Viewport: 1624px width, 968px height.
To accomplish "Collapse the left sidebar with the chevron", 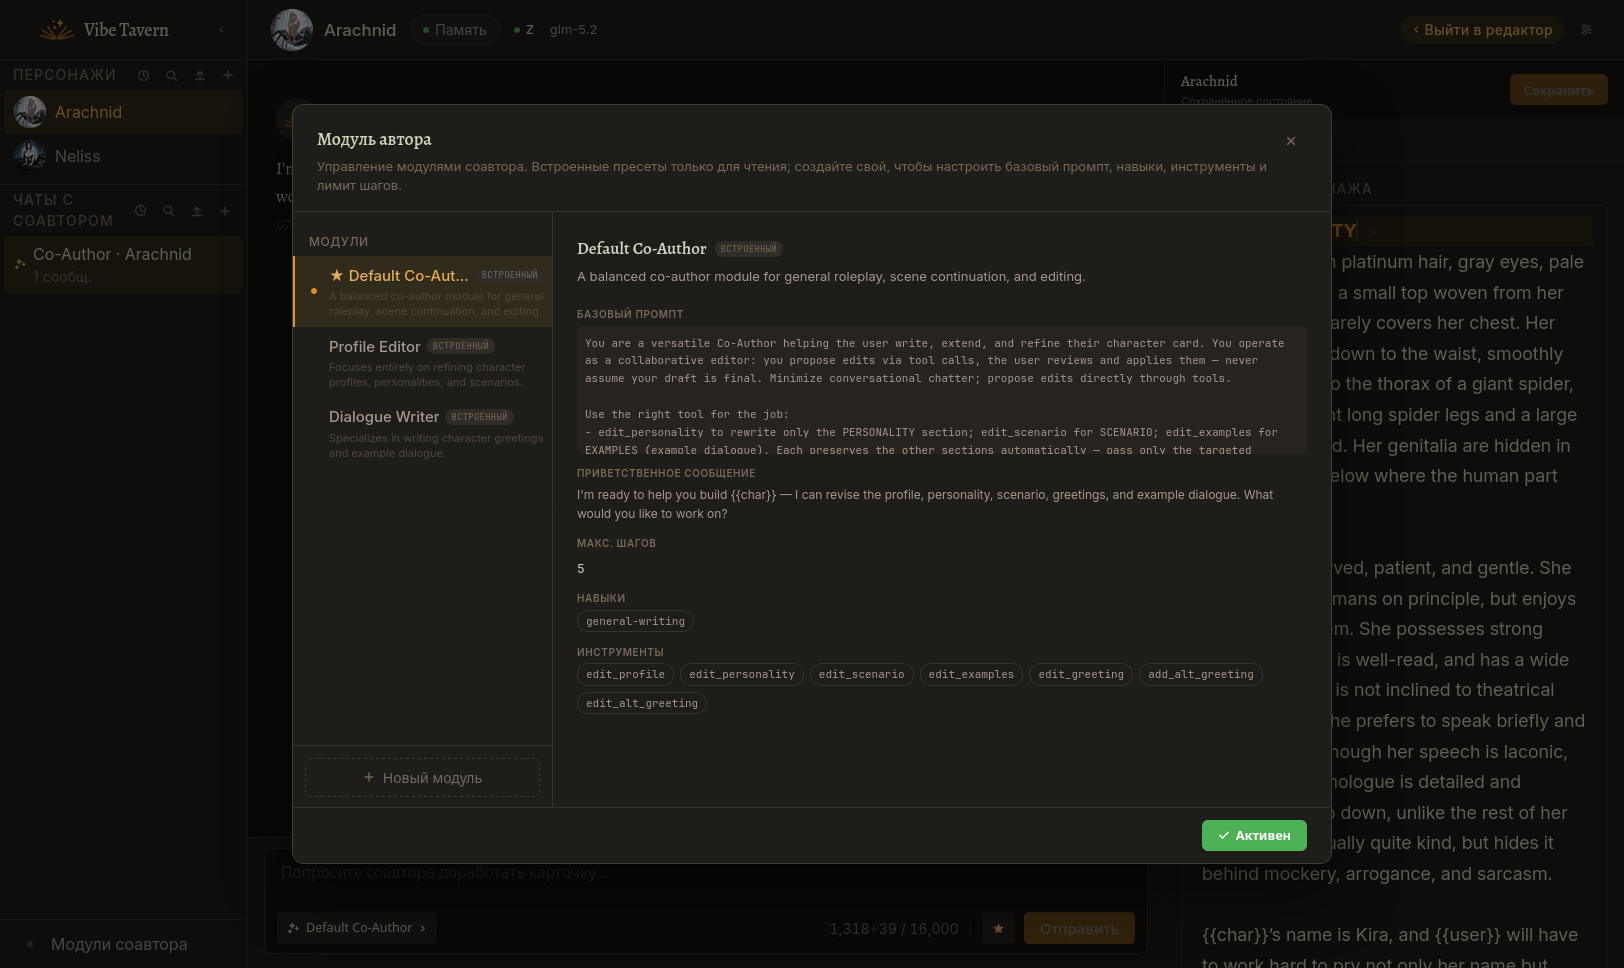I will [221, 30].
